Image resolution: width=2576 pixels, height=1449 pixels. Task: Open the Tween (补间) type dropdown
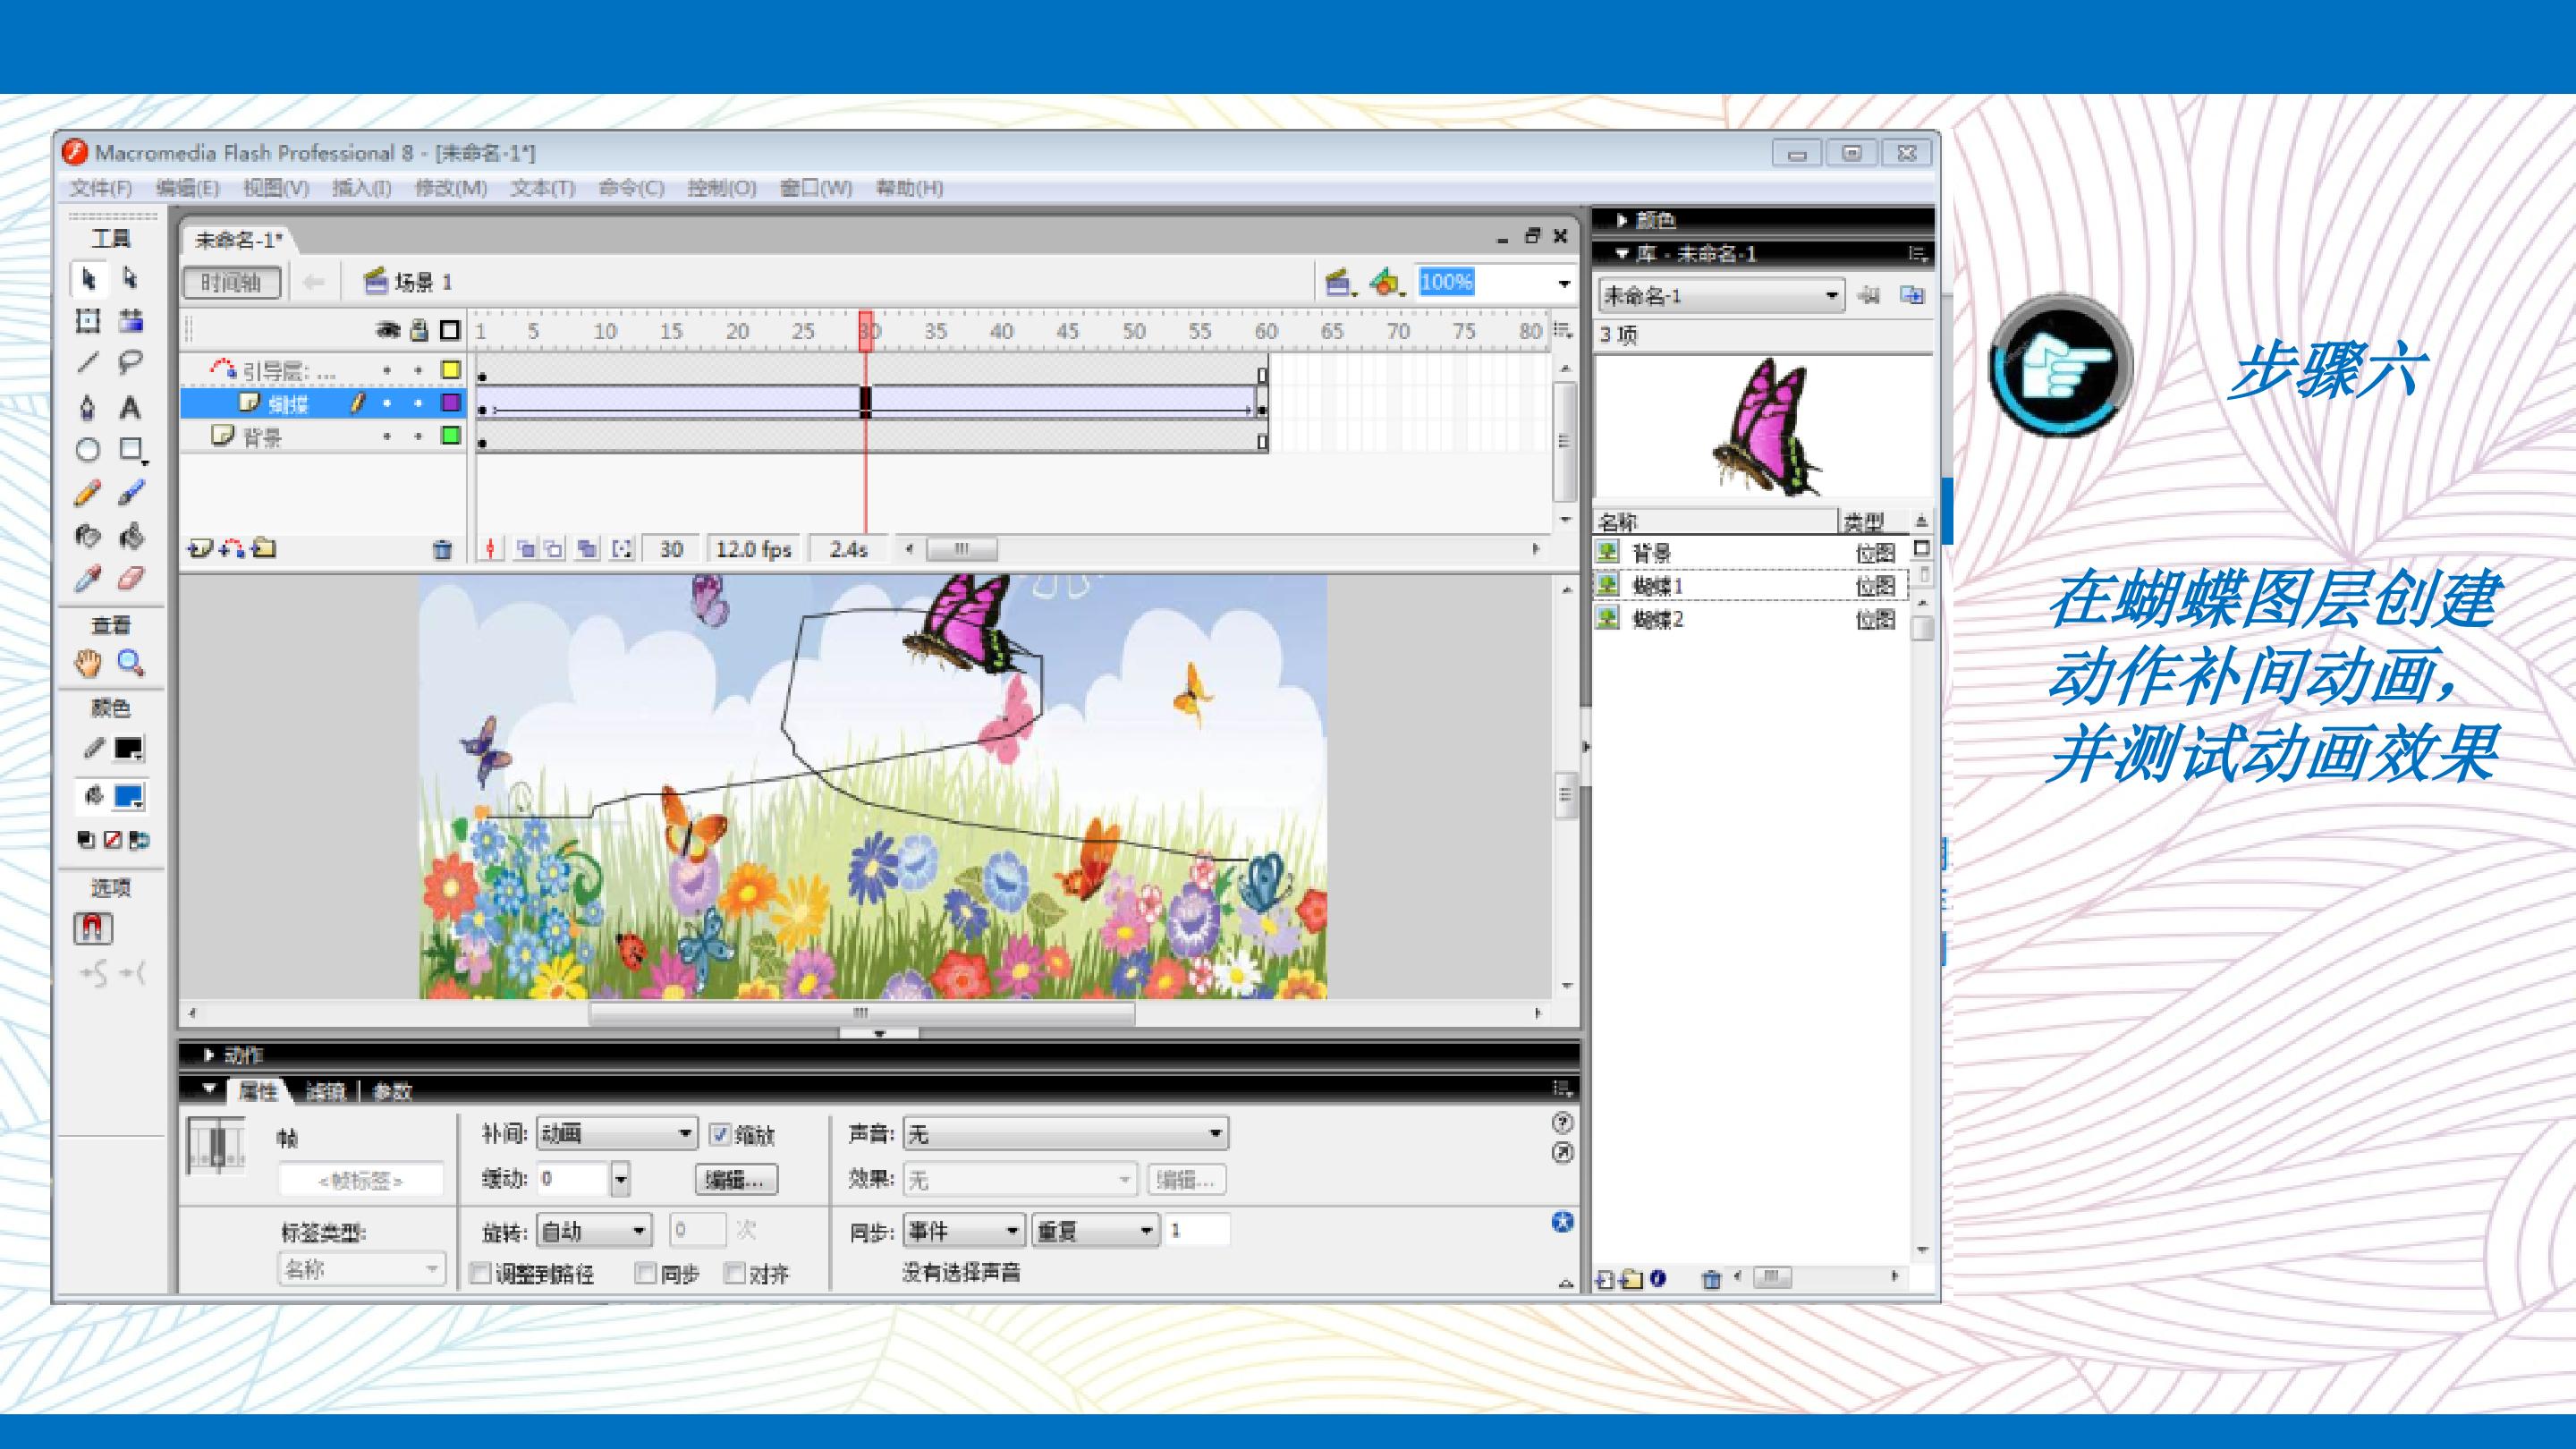coord(616,1133)
